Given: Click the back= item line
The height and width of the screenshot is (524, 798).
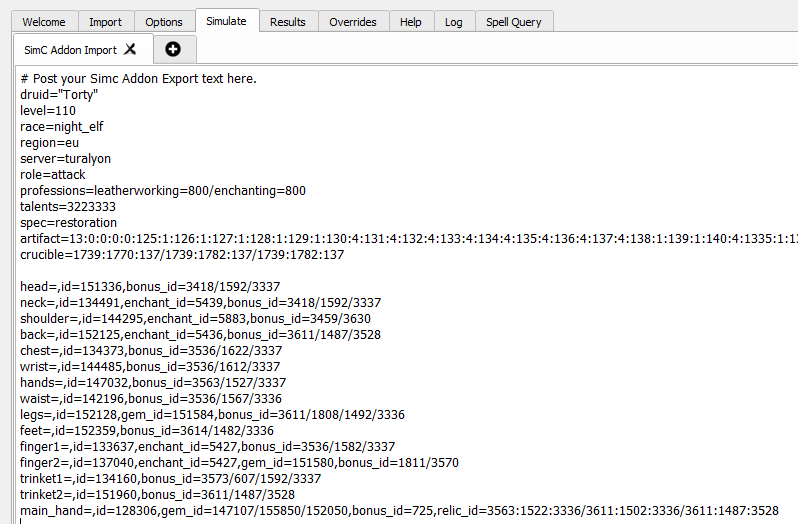Looking at the screenshot, I should click(201, 335).
